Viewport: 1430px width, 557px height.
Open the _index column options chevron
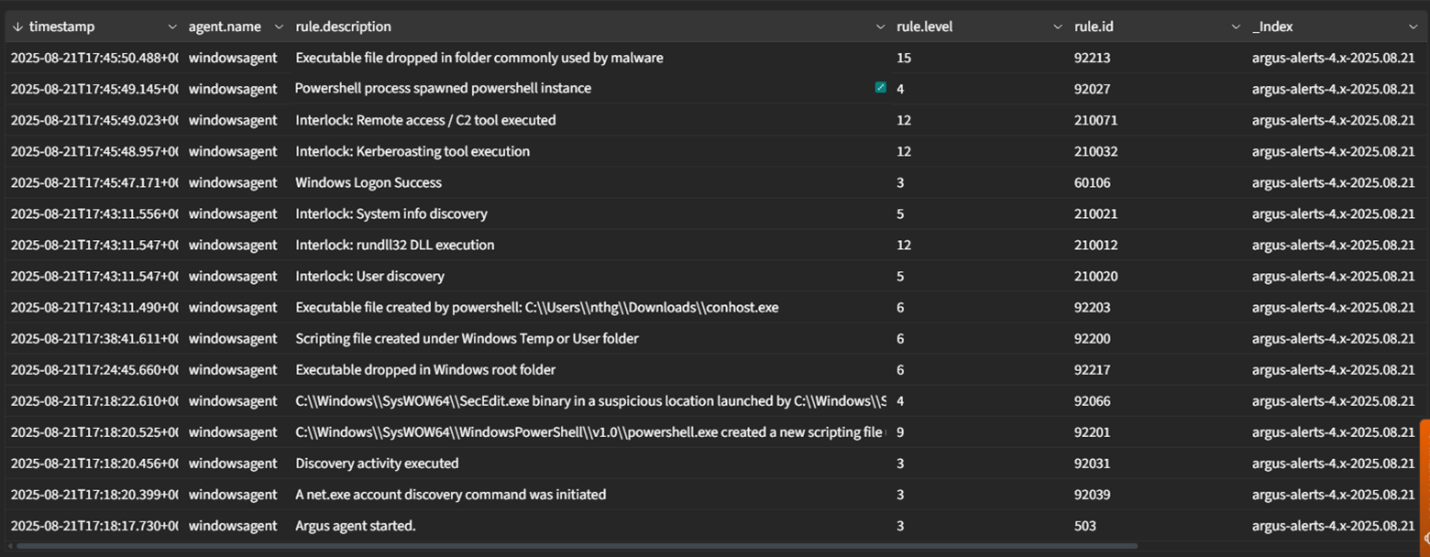tap(1413, 27)
